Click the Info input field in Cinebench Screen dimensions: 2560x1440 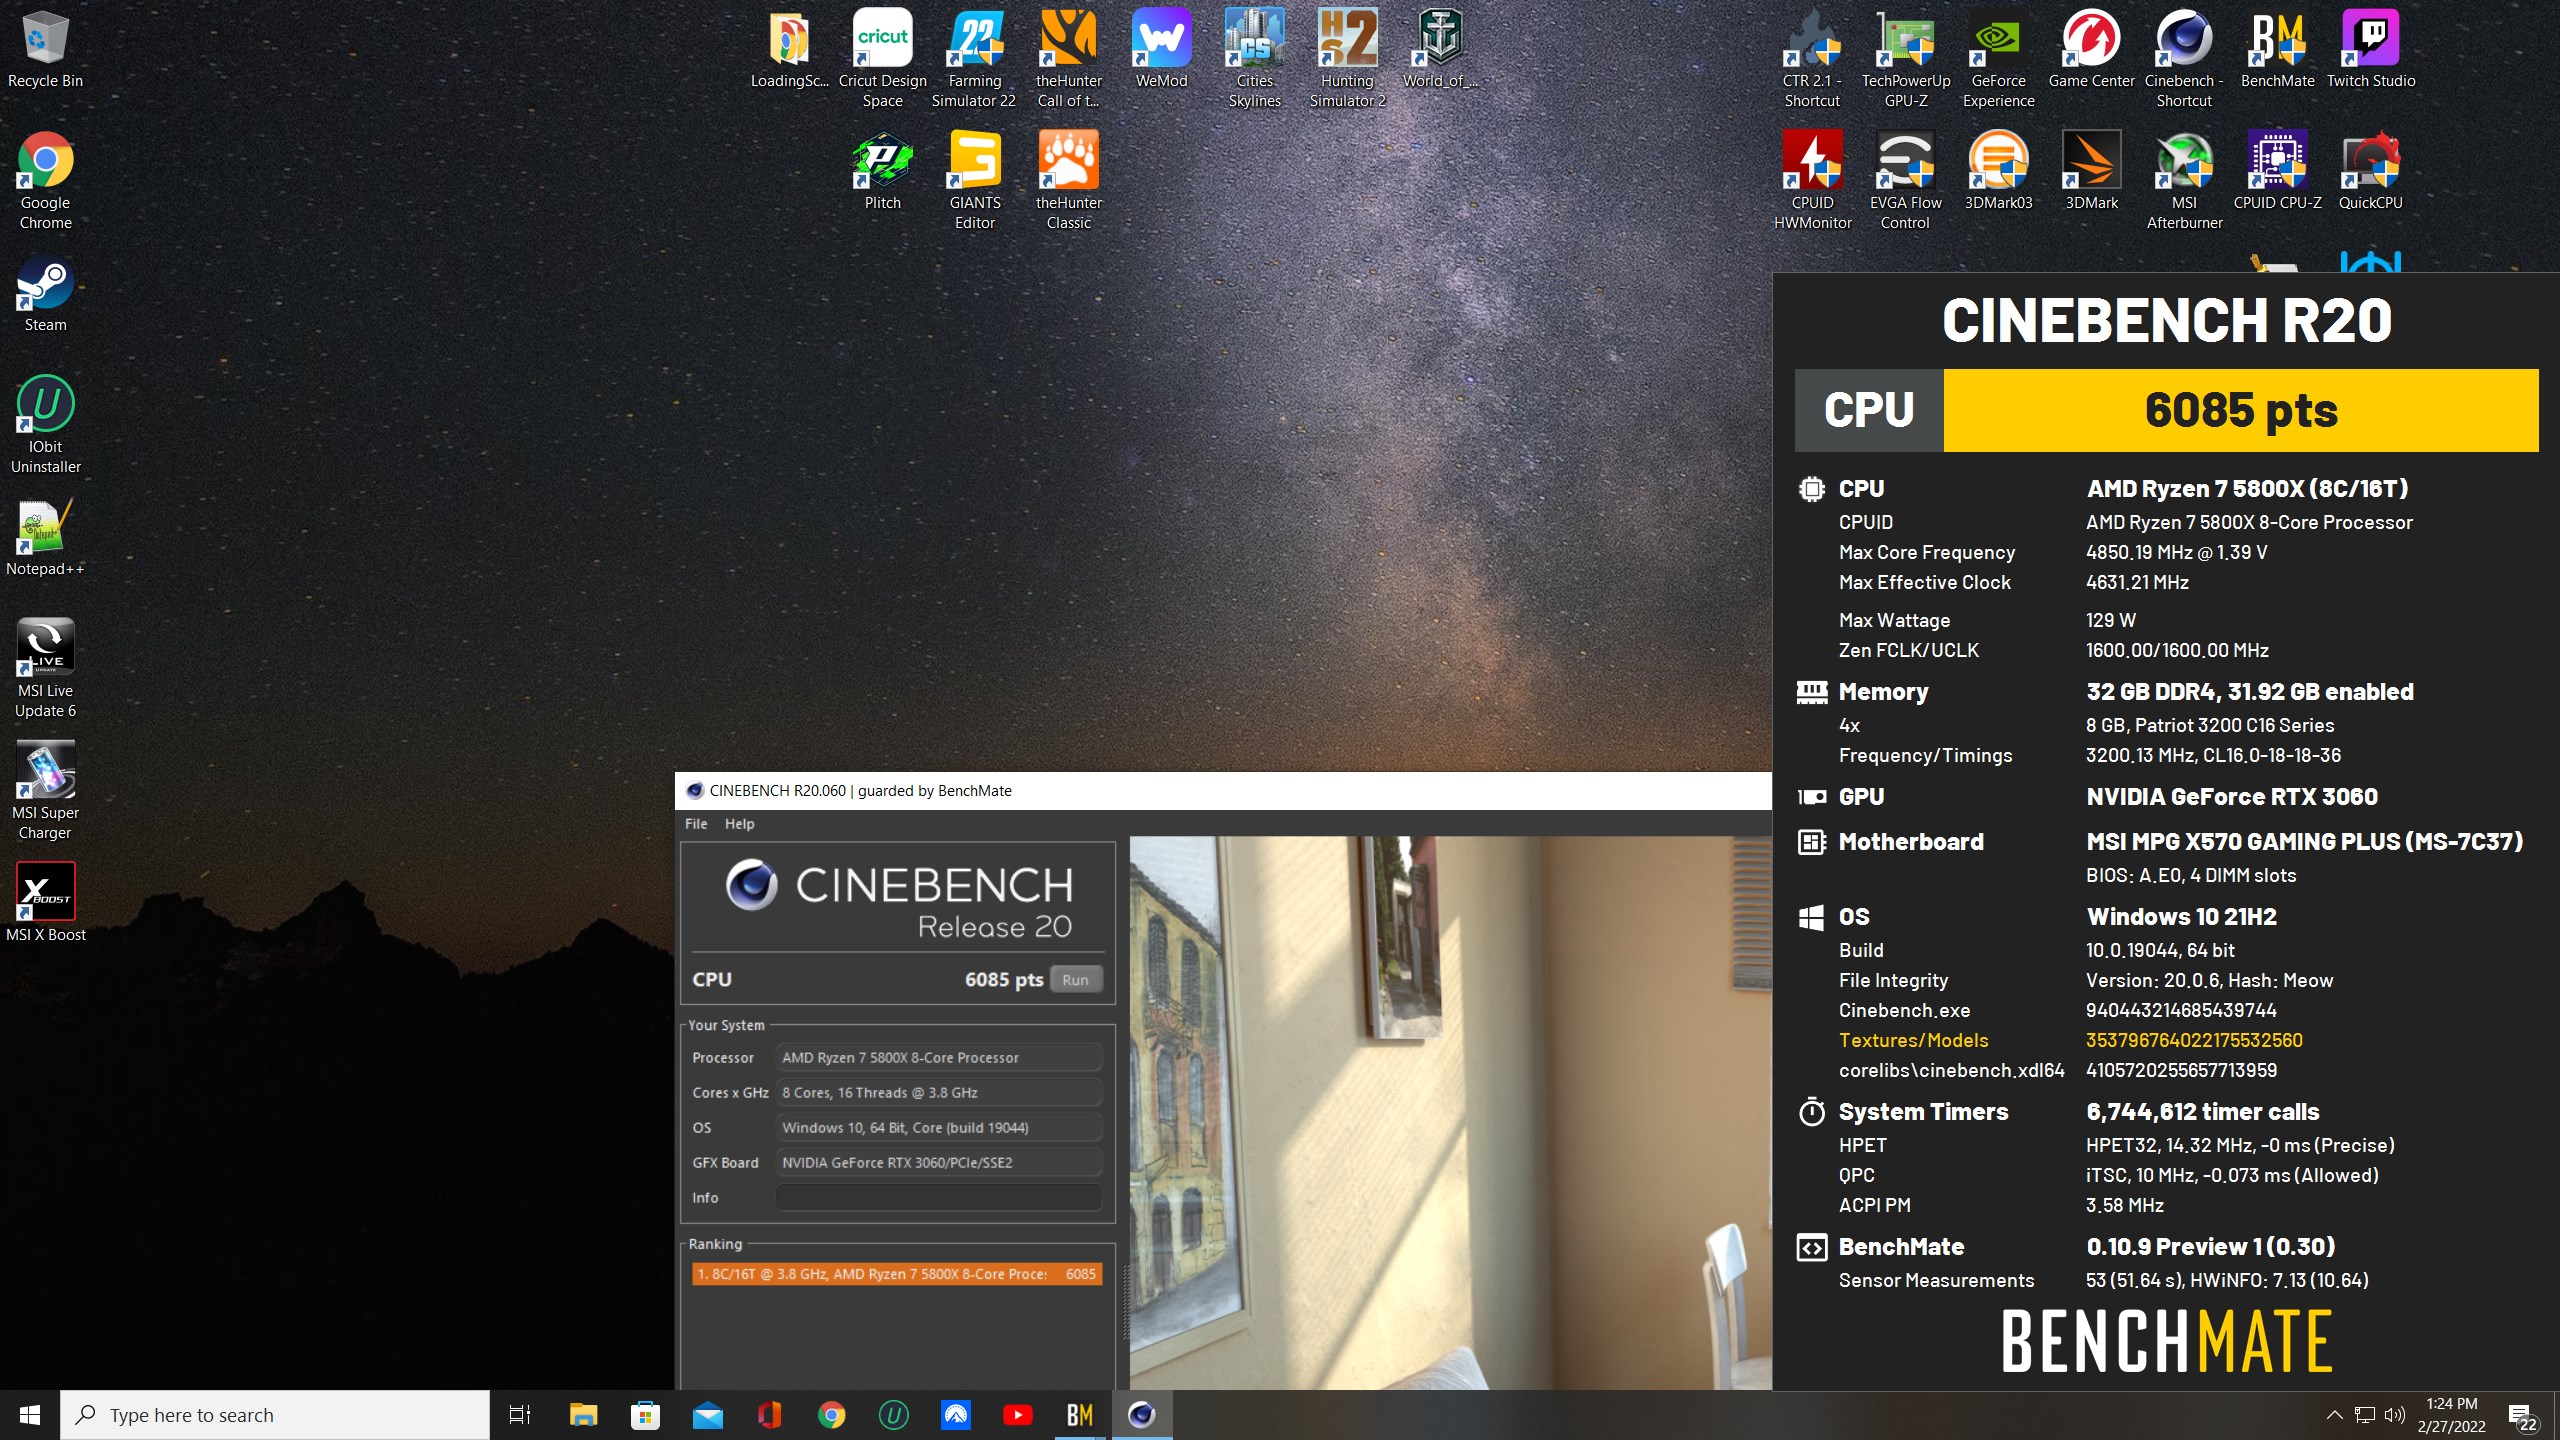(x=939, y=1197)
